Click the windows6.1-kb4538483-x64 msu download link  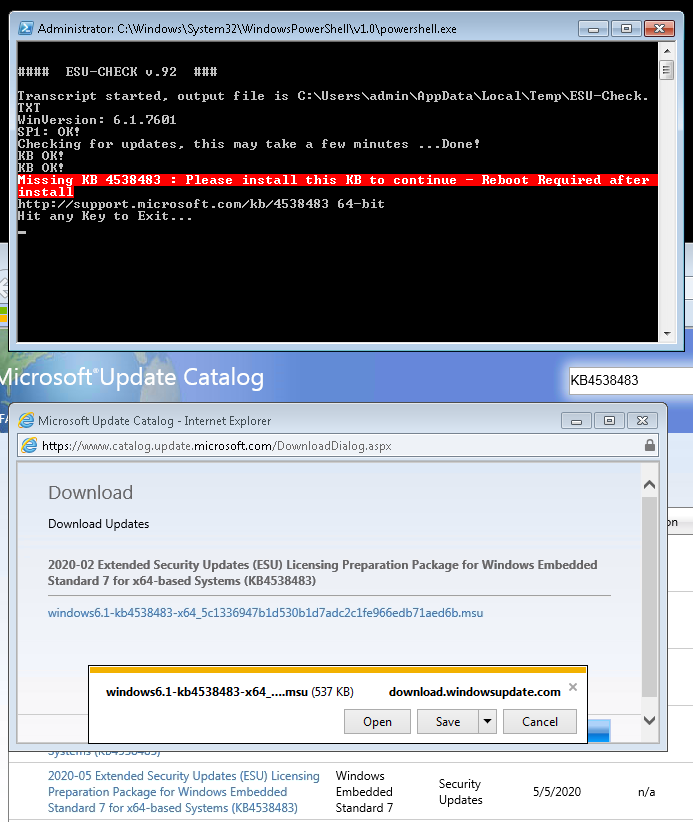click(x=265, y=613)
